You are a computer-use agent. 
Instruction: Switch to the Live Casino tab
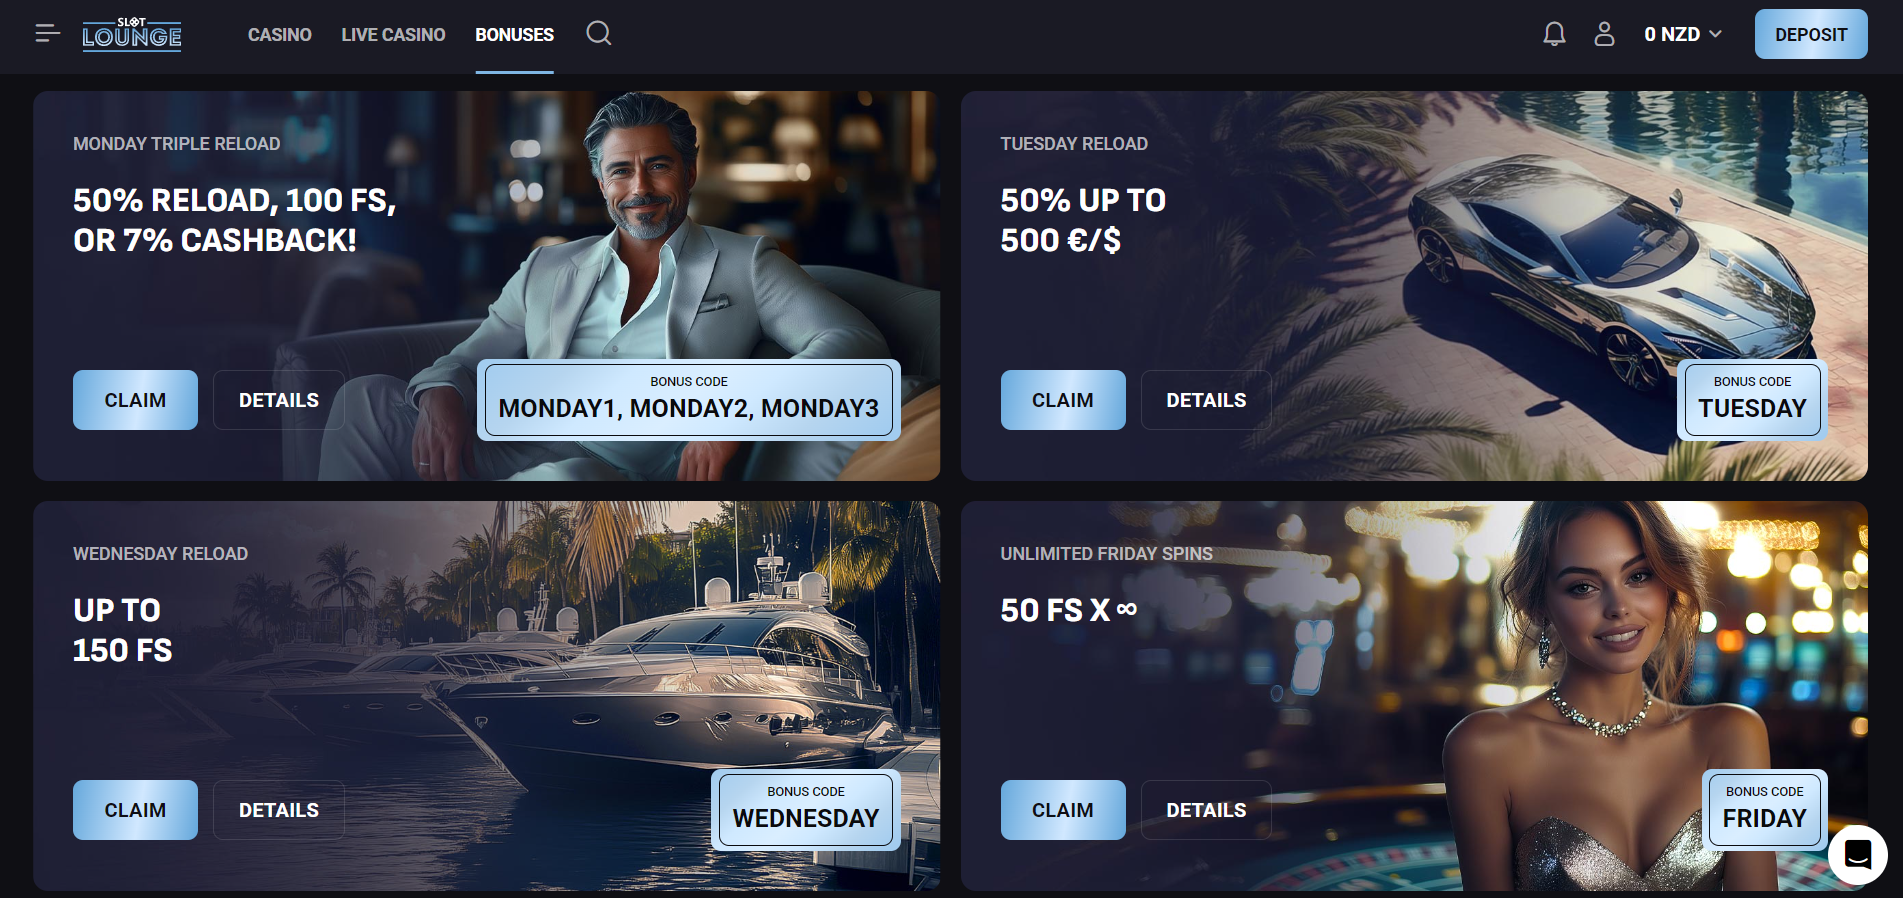393,35
